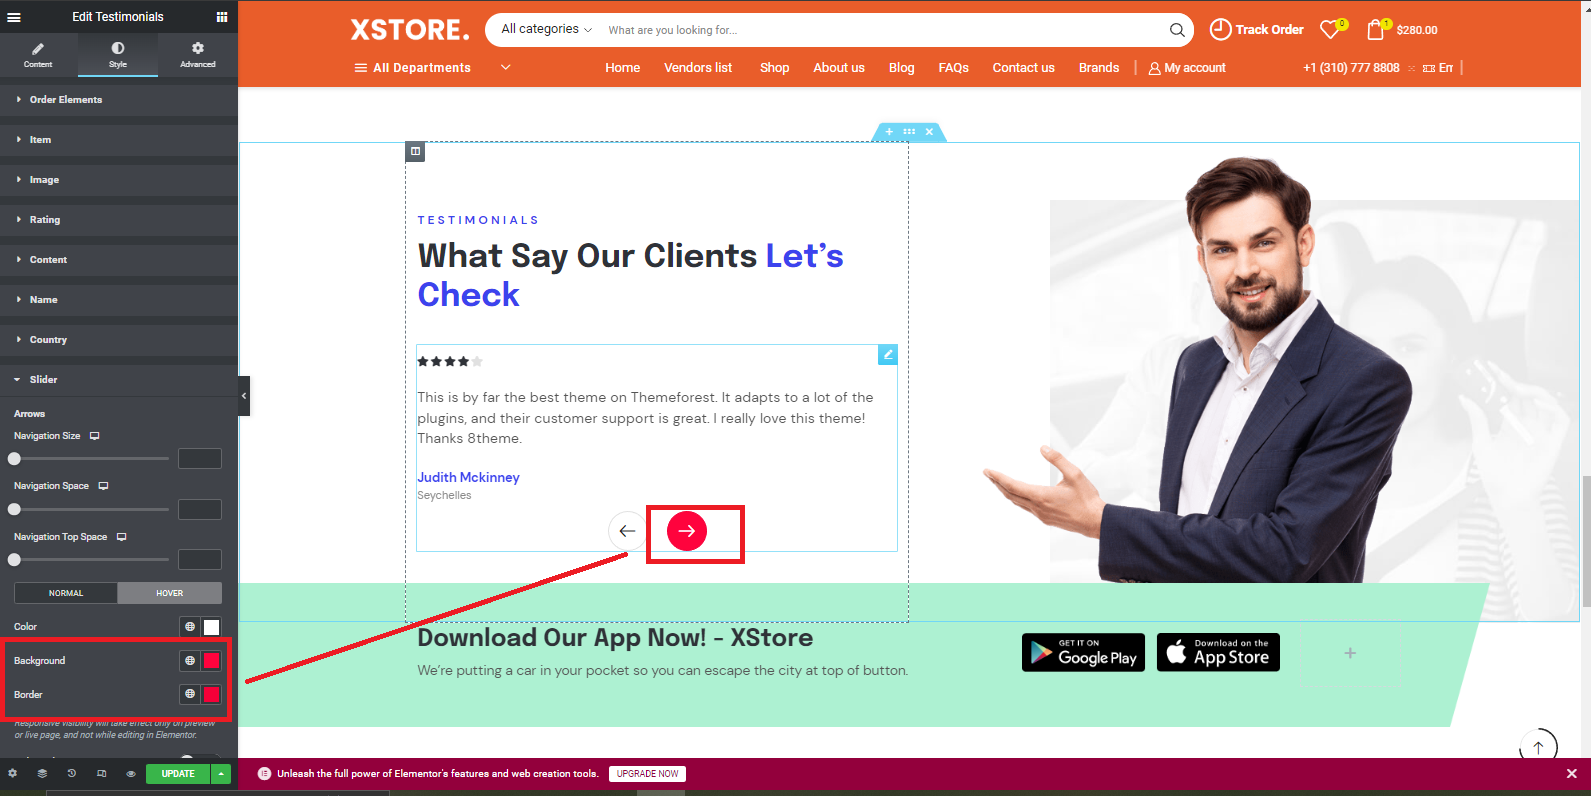1591x796 pixels.
Task: Open Navigator layers icon in footer
Action: click(42, 773)
